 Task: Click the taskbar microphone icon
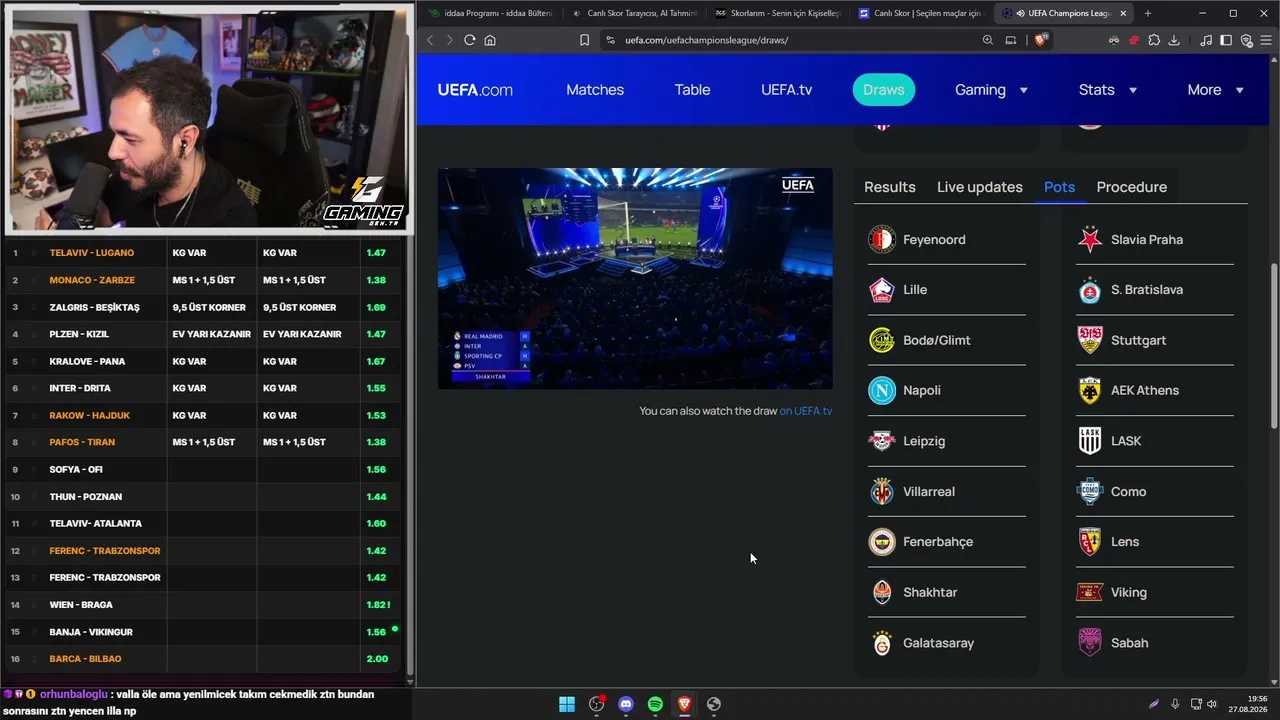[1175, 704]
